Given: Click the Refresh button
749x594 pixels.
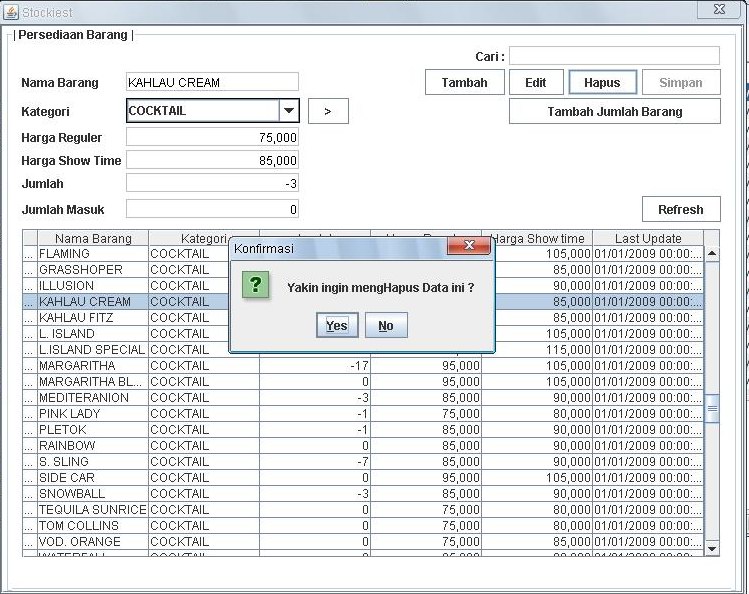Looking at the screenshot, I should coord(681,209).
